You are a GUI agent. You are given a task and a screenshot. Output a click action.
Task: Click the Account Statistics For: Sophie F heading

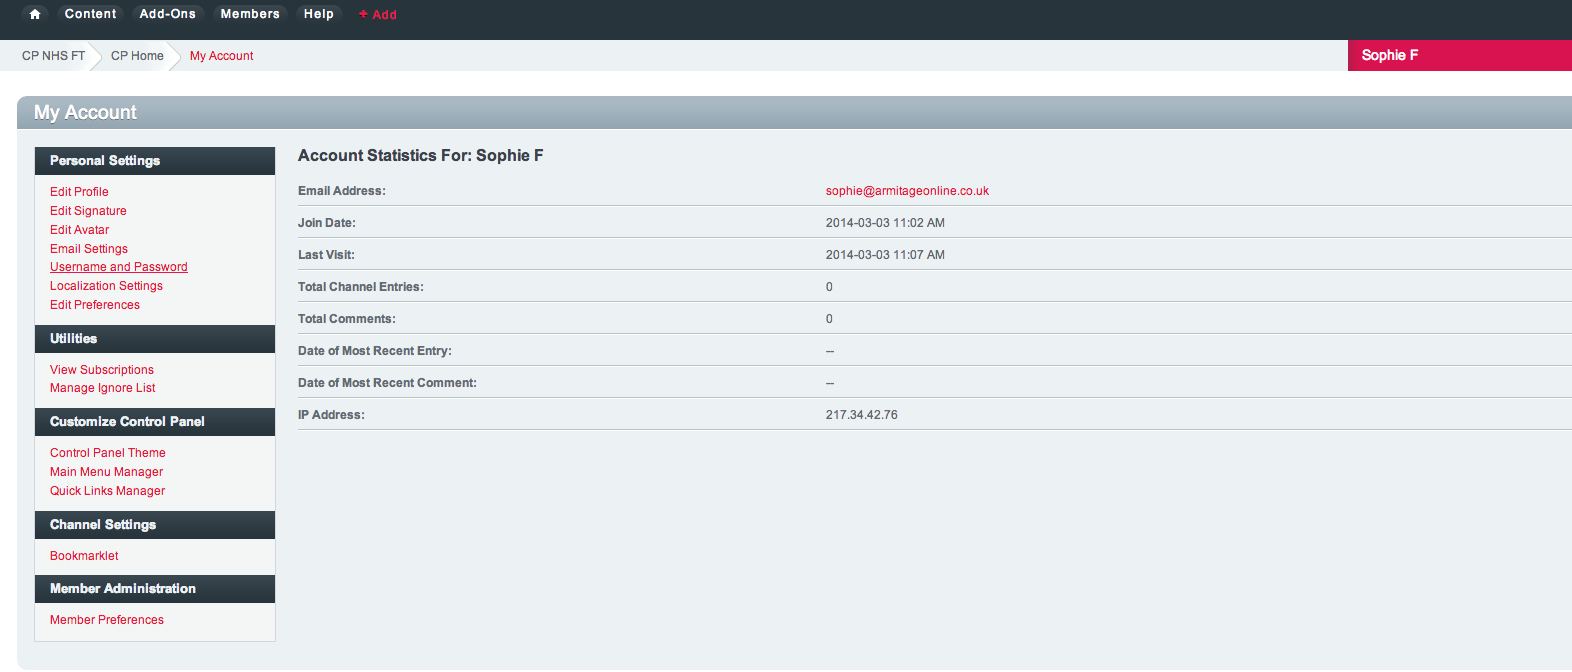(x=420, y=156)
